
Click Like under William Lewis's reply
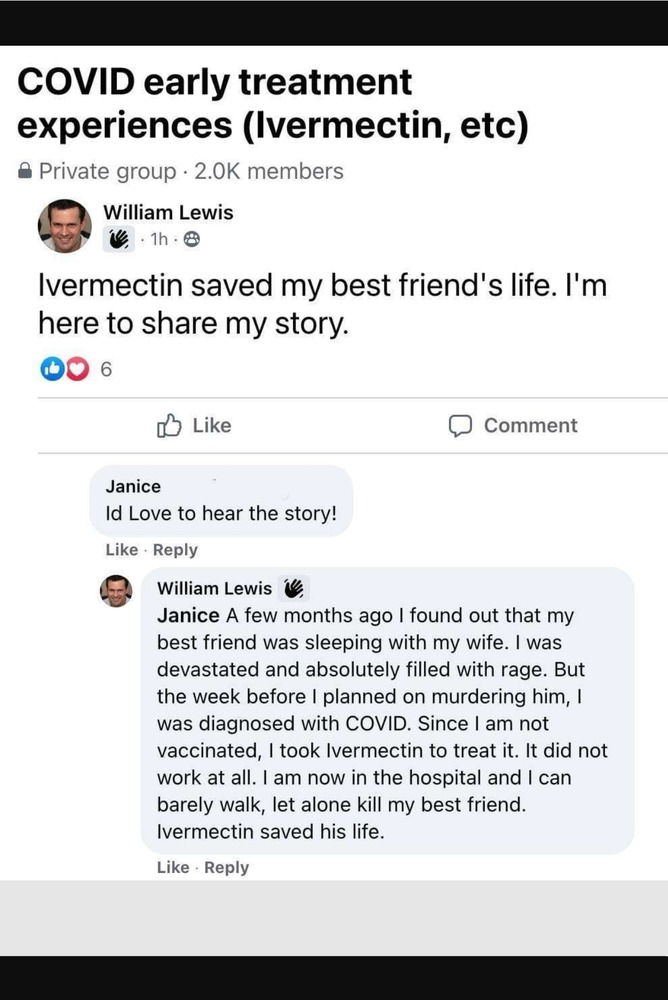[x=173, y=867]
